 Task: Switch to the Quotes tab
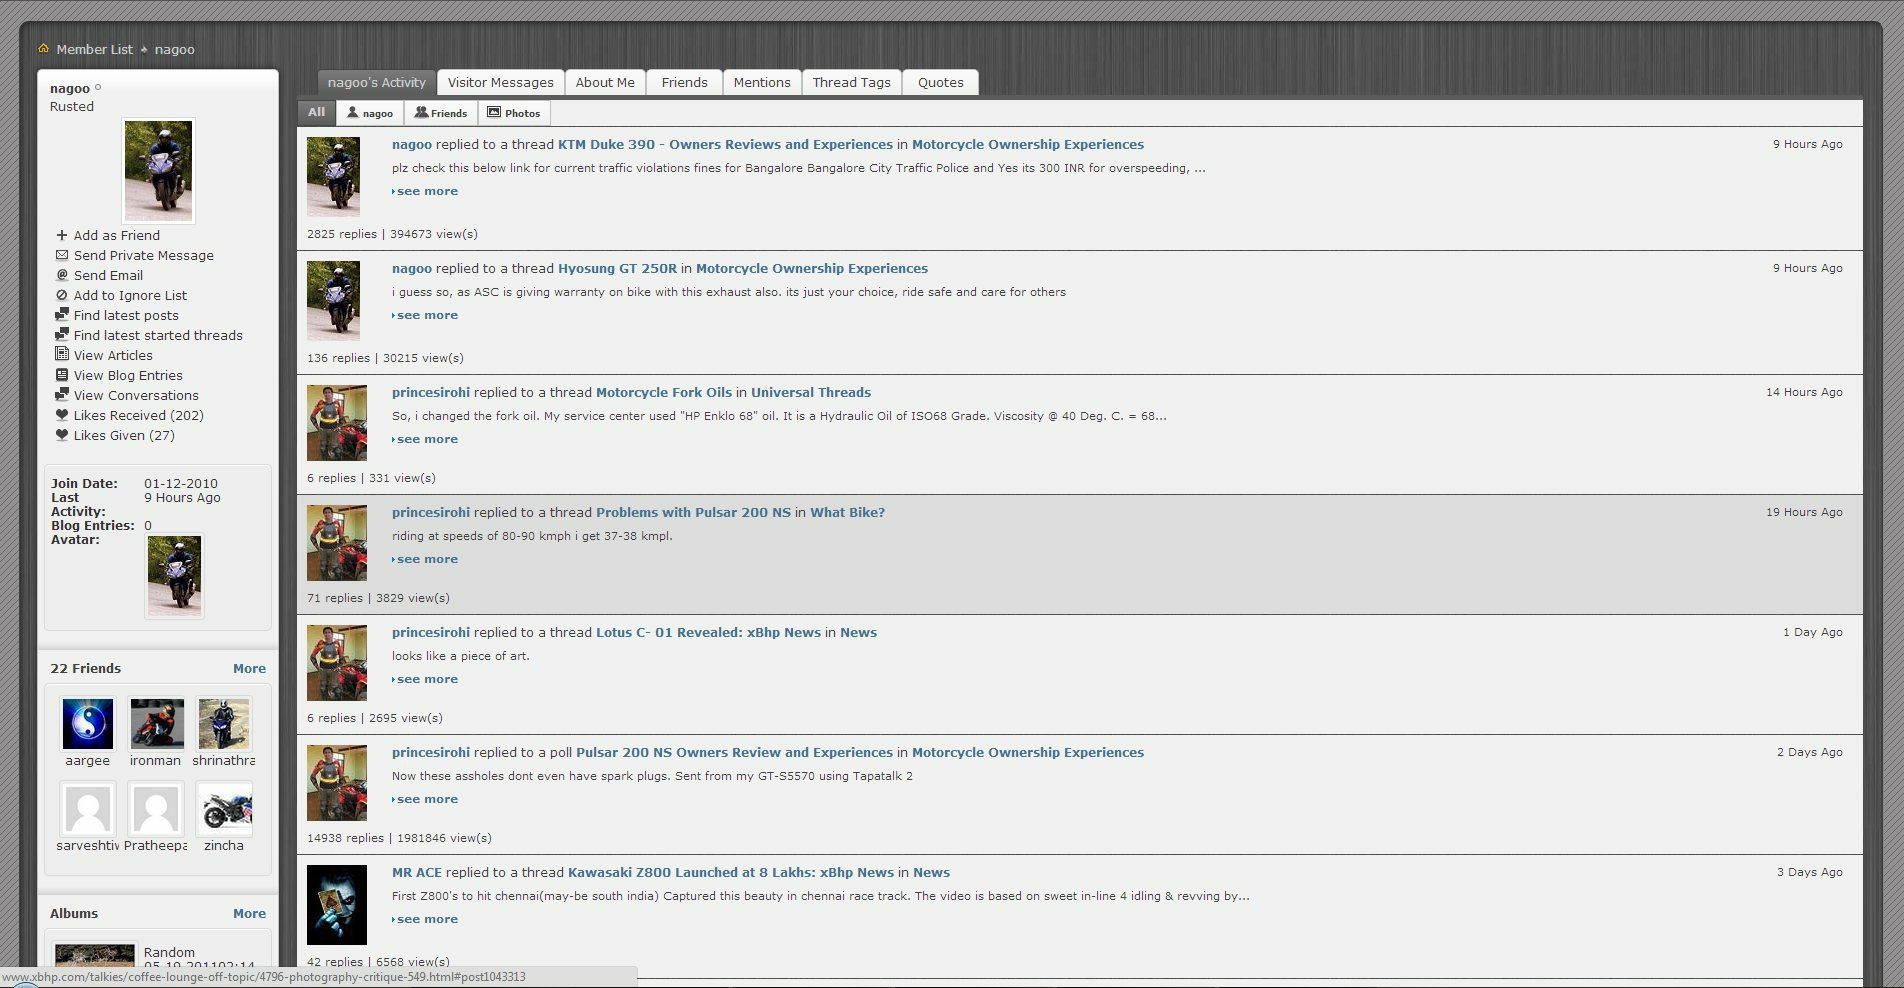(x=941, y=82)
